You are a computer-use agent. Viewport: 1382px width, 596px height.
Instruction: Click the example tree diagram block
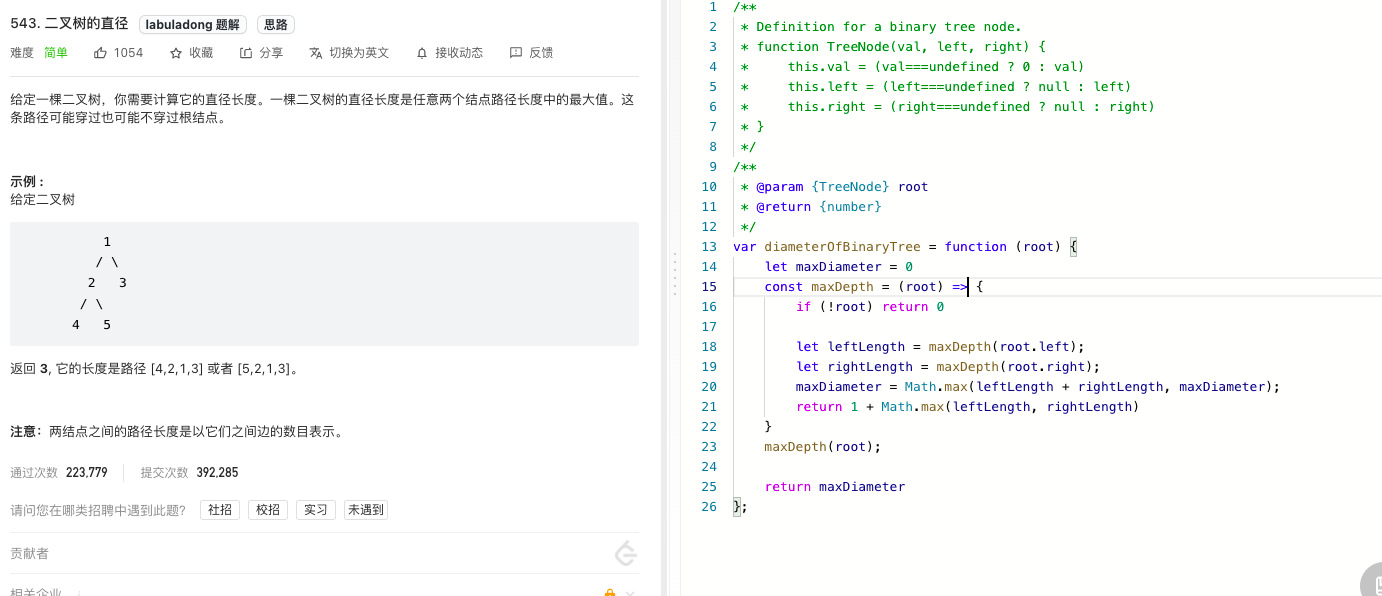324,284
